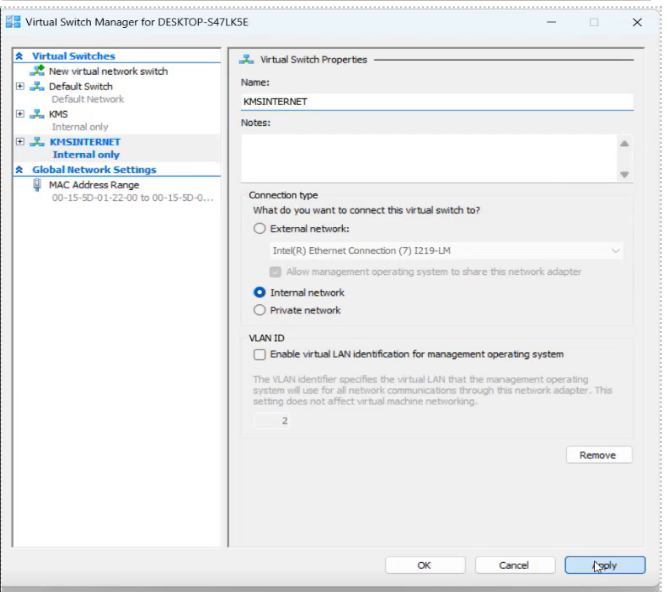Click the 'Default Network' subtitle text
Image resolution: width=671 pixels, height=592 pixels.
[x=88, y=99]
